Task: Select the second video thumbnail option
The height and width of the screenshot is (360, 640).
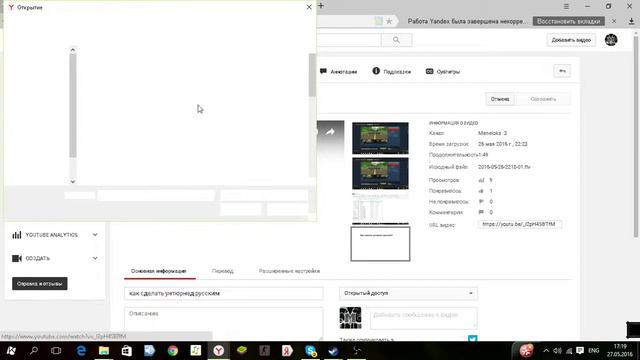Action: point(380,173)
